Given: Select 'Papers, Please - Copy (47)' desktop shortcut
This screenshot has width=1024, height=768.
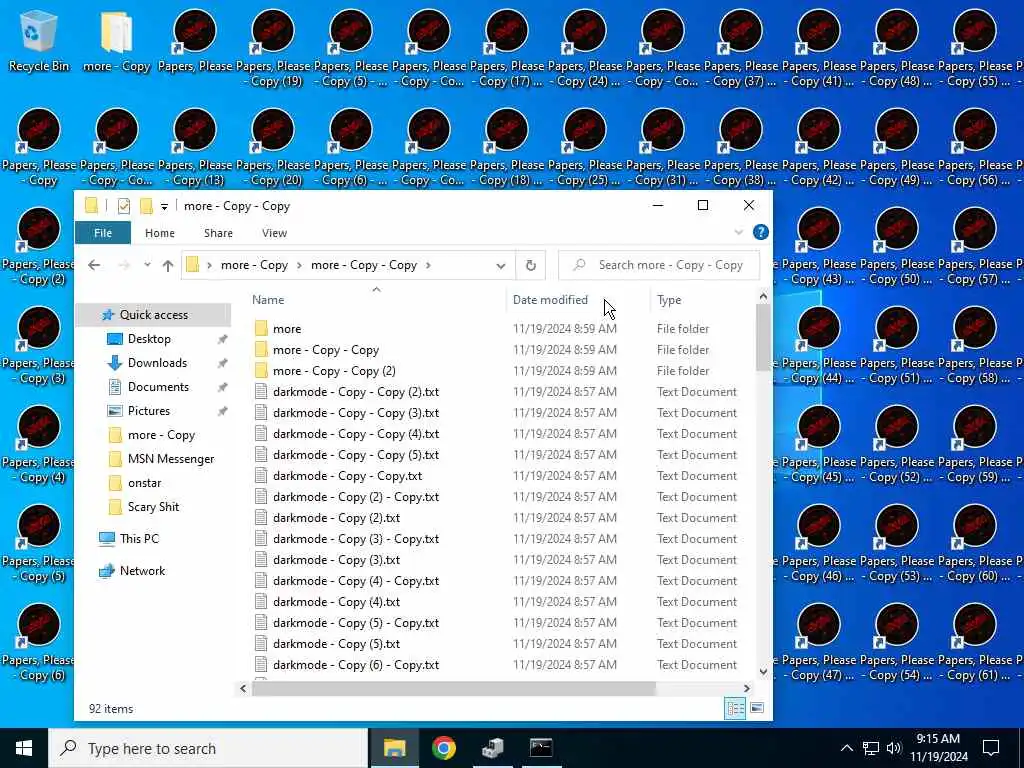Looking at the screenshot, I should [820, 643].
